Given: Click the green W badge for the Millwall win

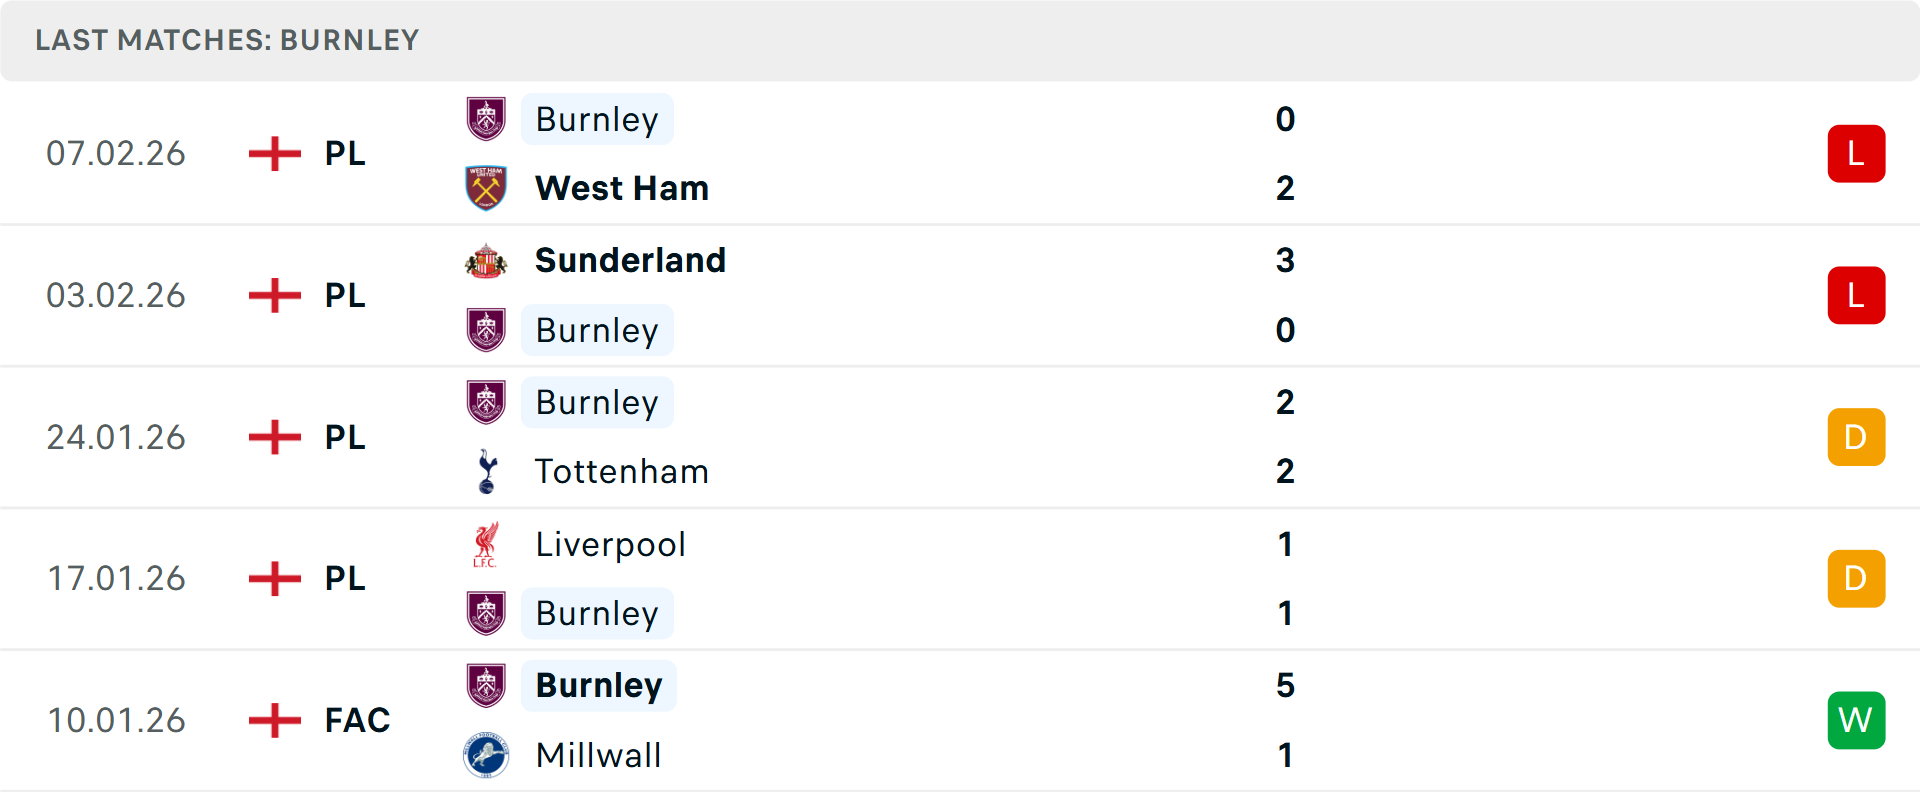Looking at the screenshot, I should click(1856, 720).
